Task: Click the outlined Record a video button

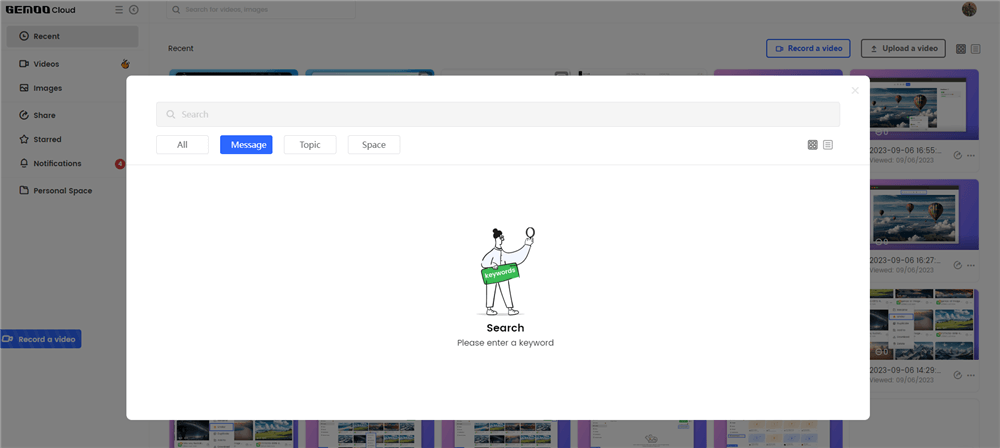Action: (808, 49)
